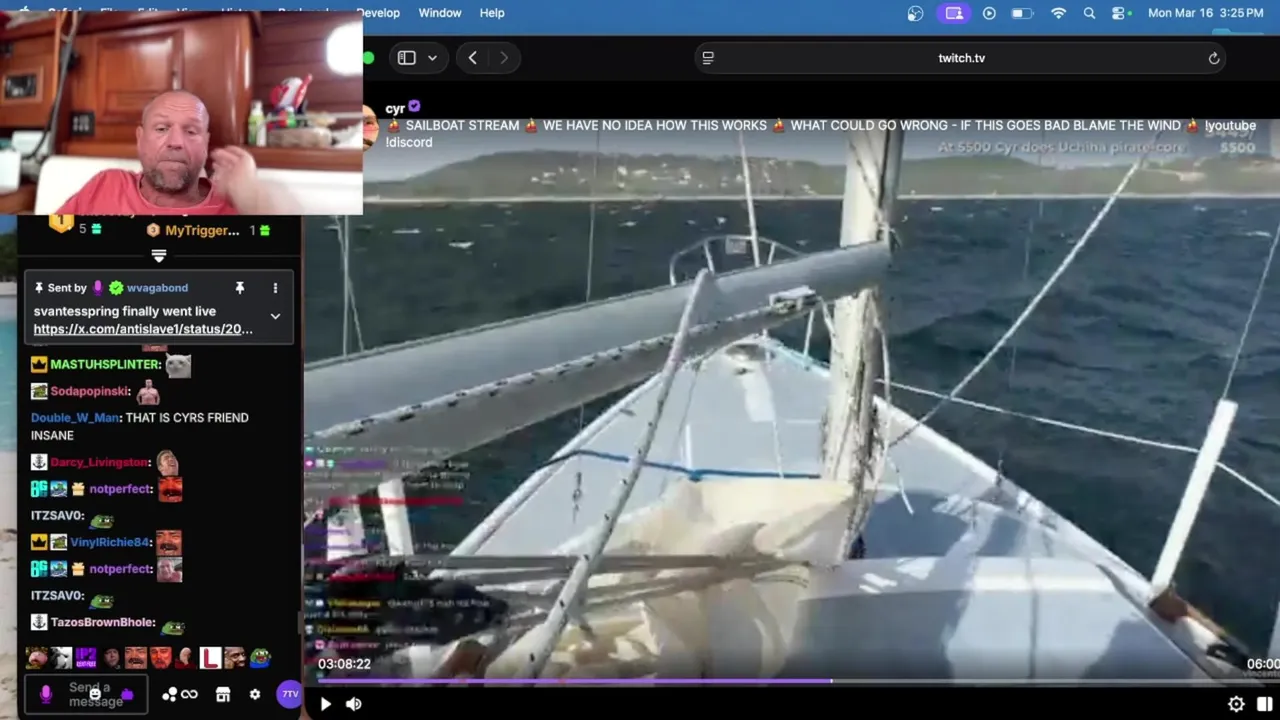This screenshot has height=720, width=1280.
Task: Open MASTUHSPLINTER username in chat
Action: pyautogui.click(x=104, y=365)
